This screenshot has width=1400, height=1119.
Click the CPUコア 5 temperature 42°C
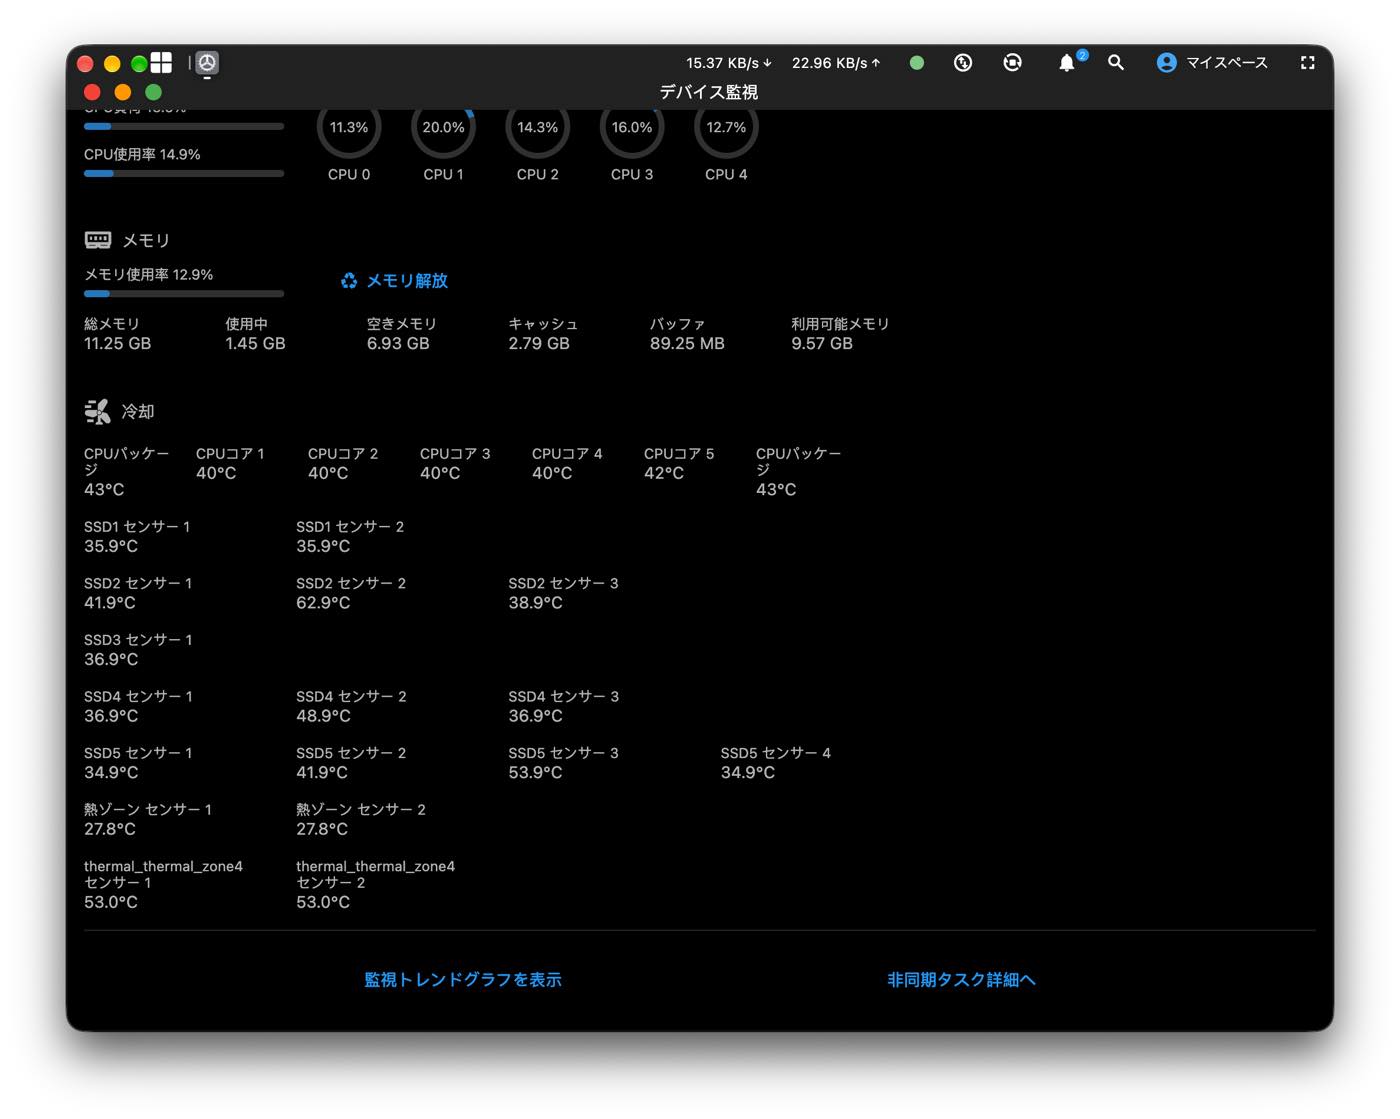664,473
